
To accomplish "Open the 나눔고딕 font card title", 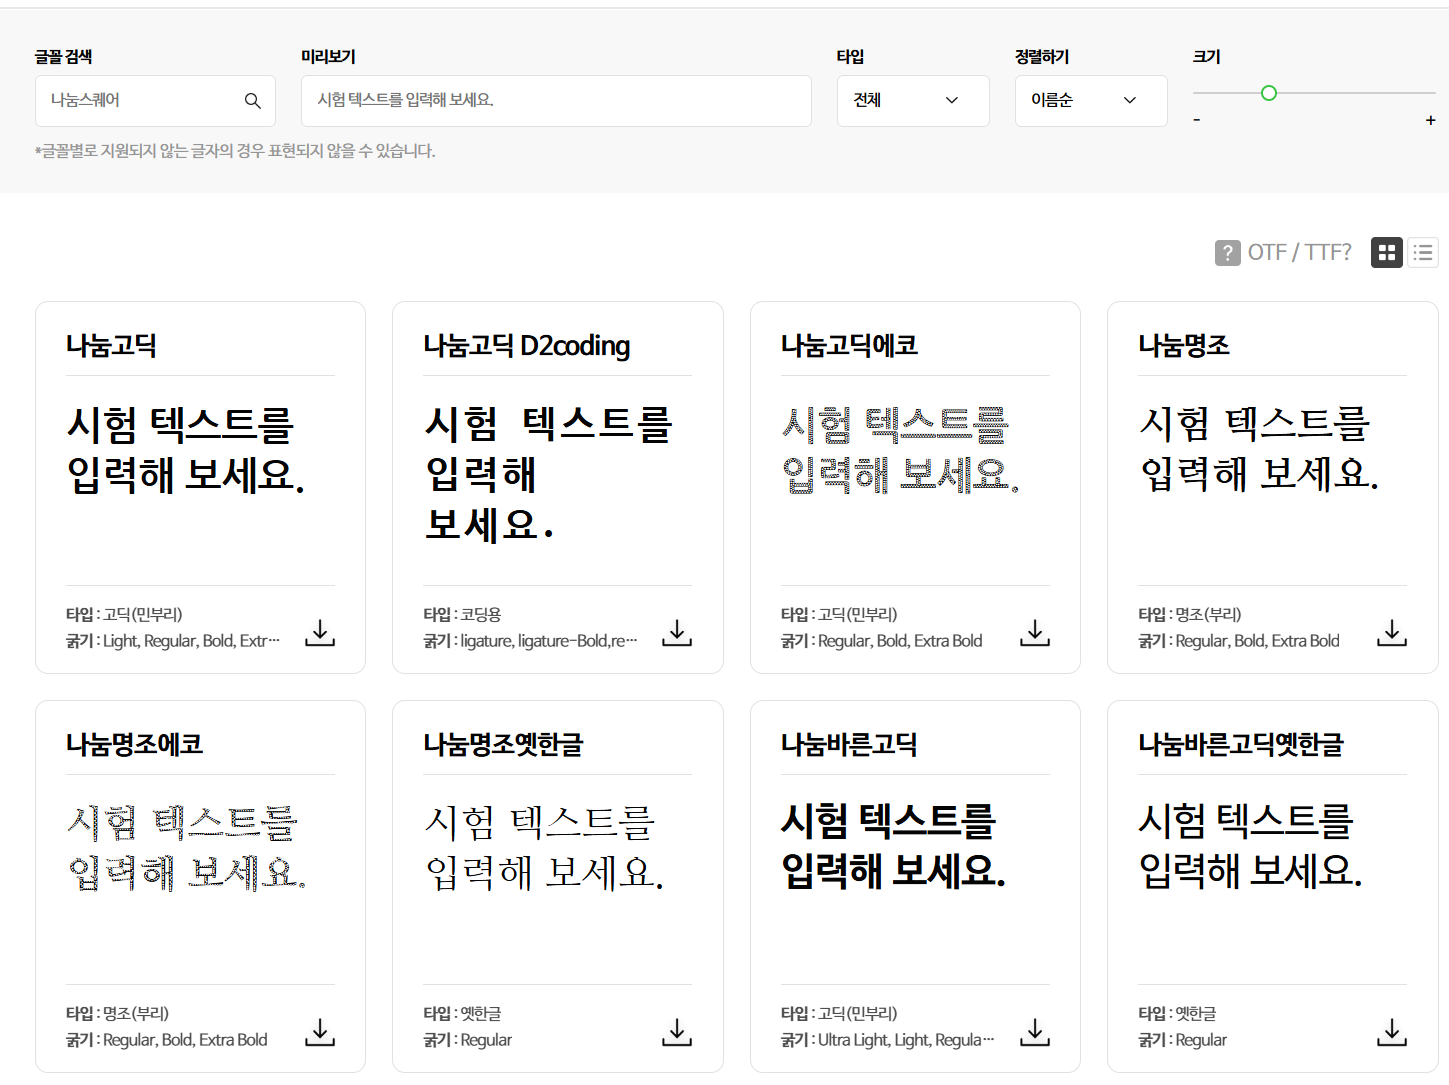I will 111,346.
